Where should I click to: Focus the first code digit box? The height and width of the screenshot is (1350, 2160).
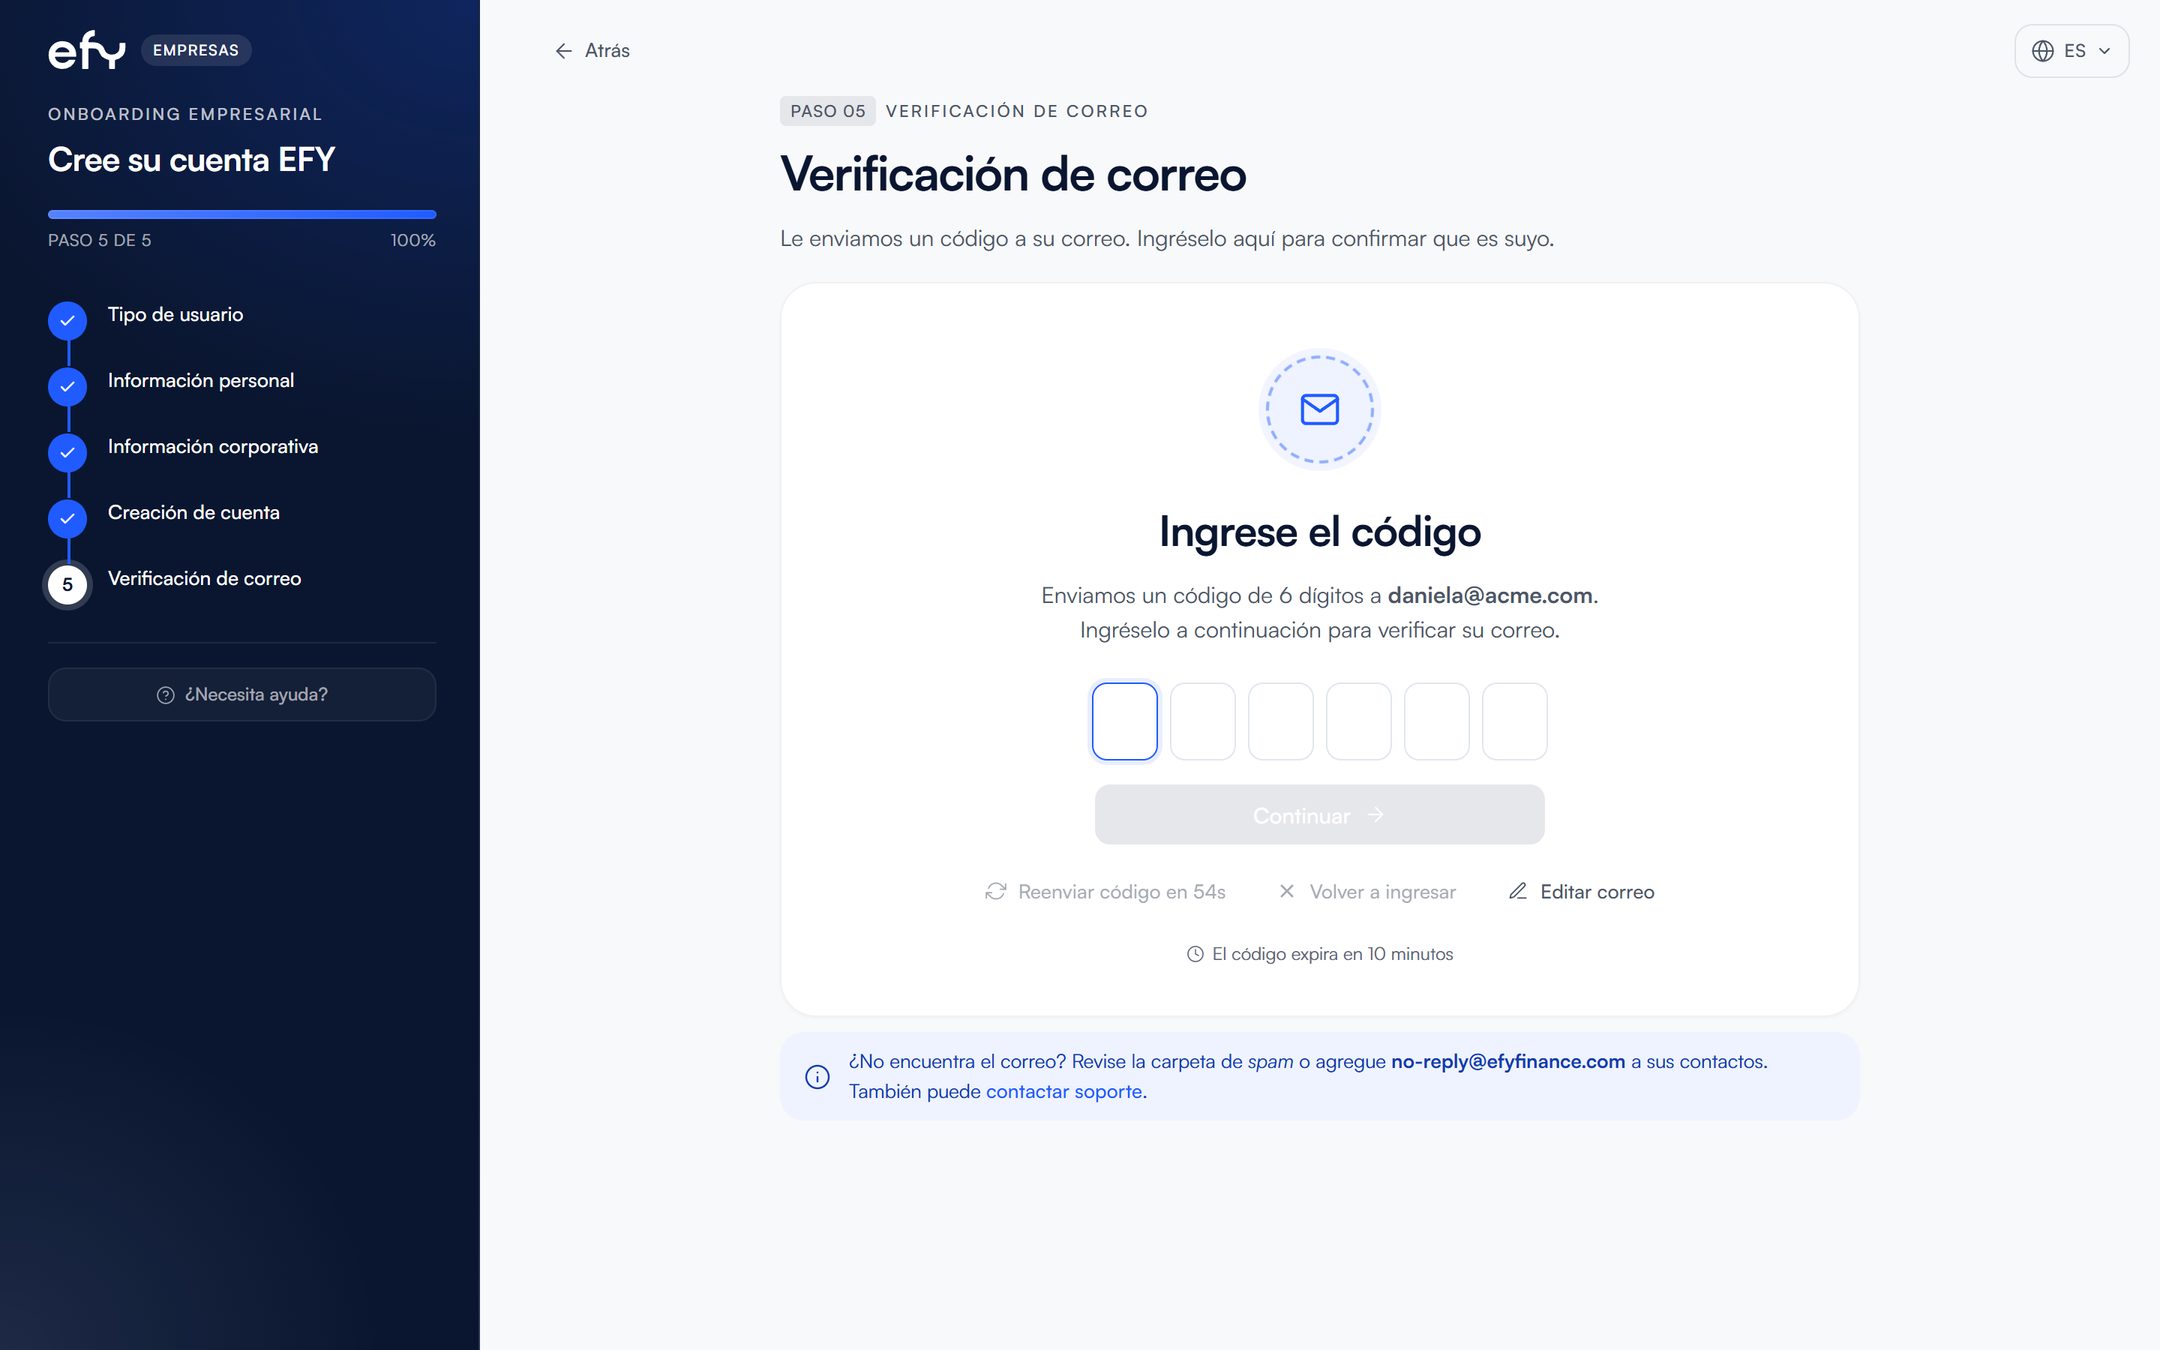[1125, 721]
